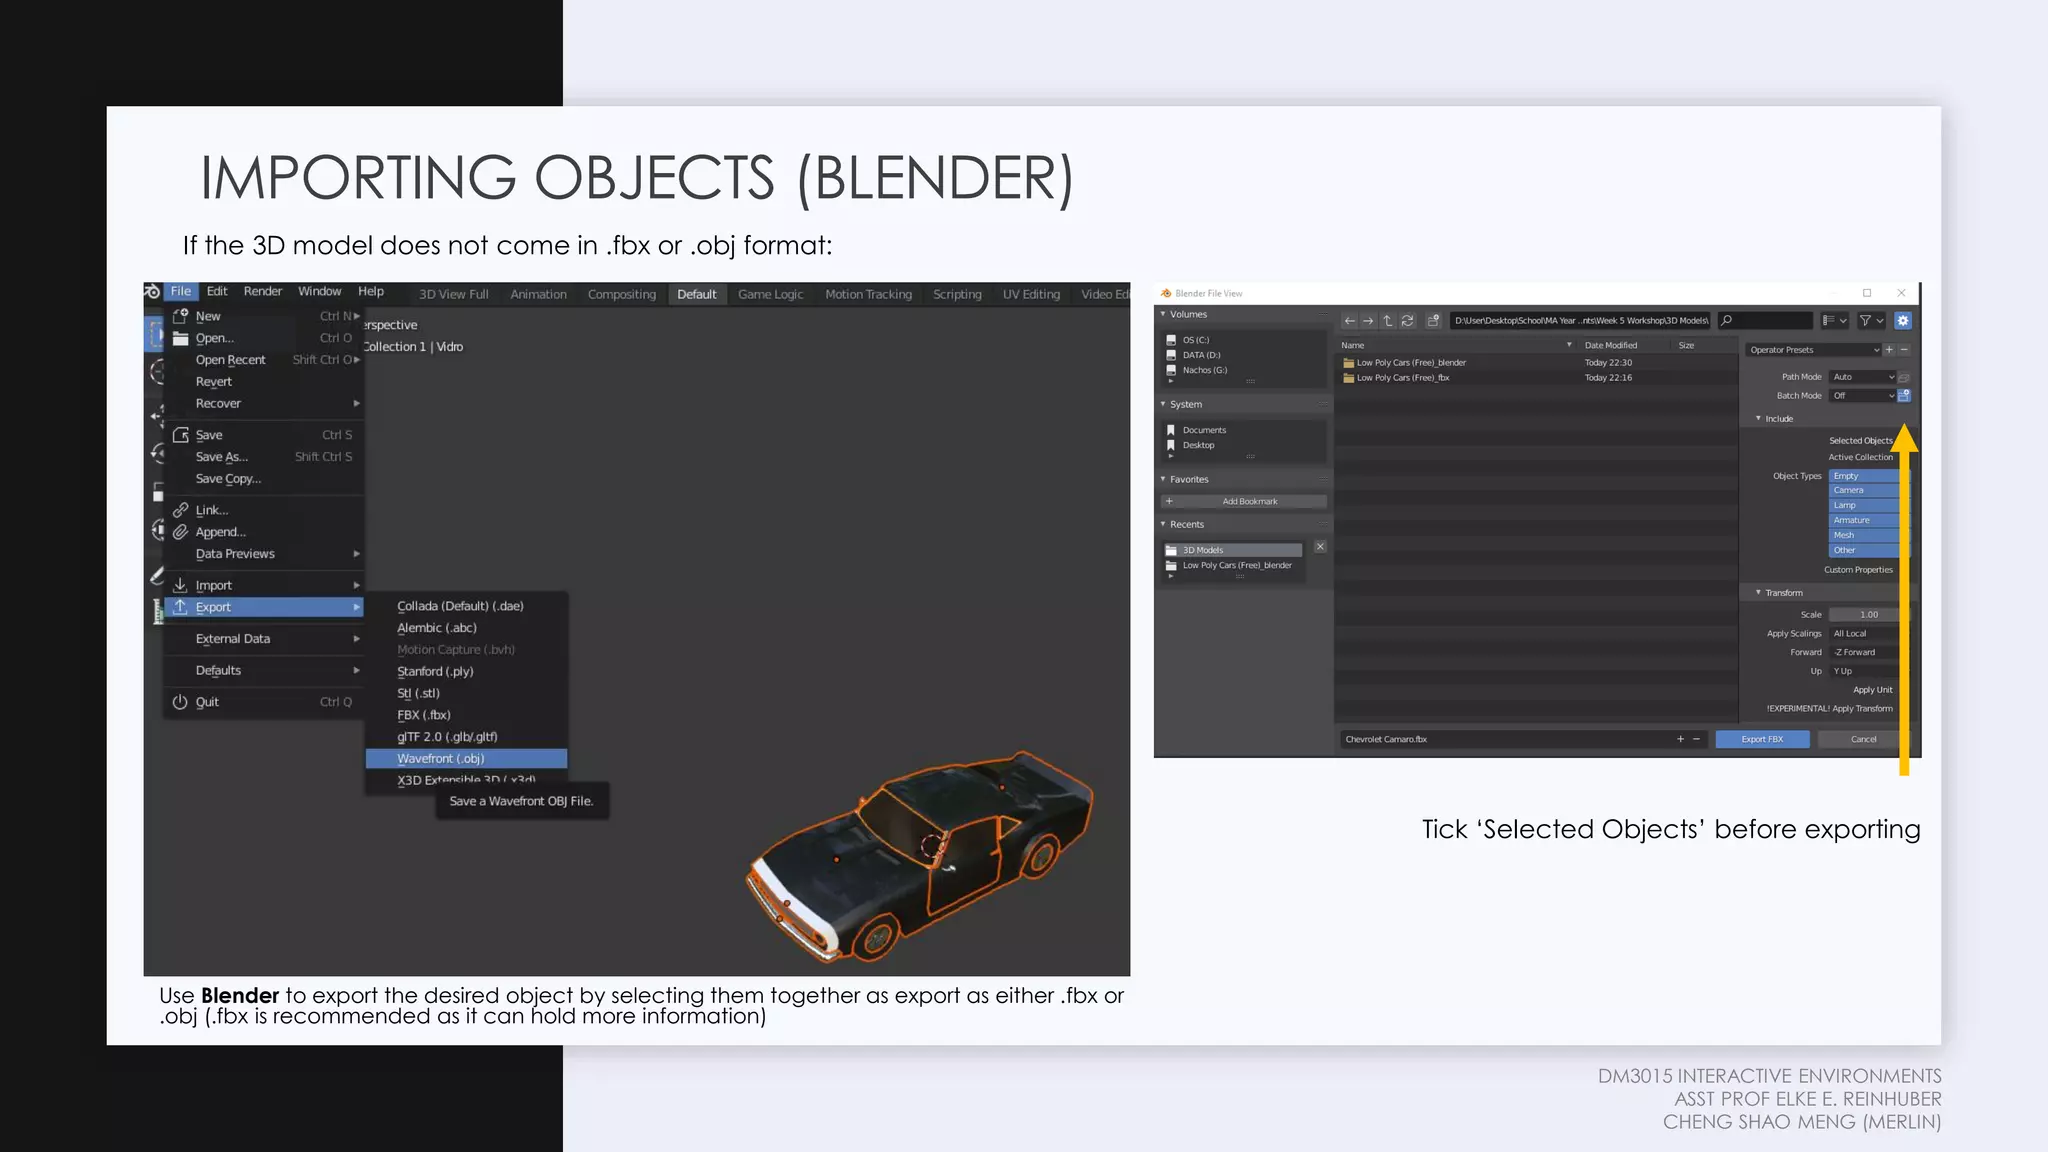This screenshot has width=2048, height=1152.
Task: Enable the Custom Properties option
Action: point(1858,570)
